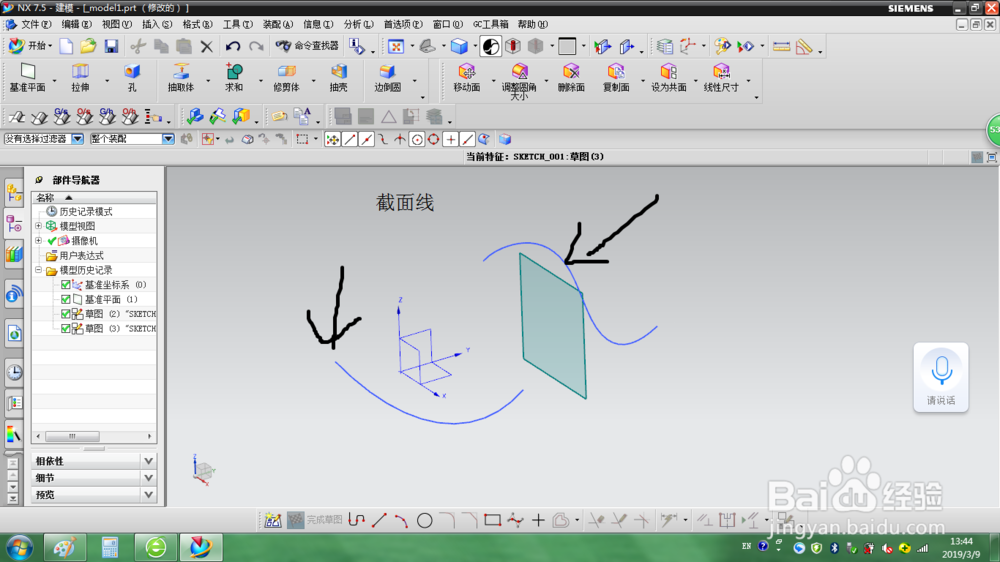Click the Undo arrow icon

(233, 46)
